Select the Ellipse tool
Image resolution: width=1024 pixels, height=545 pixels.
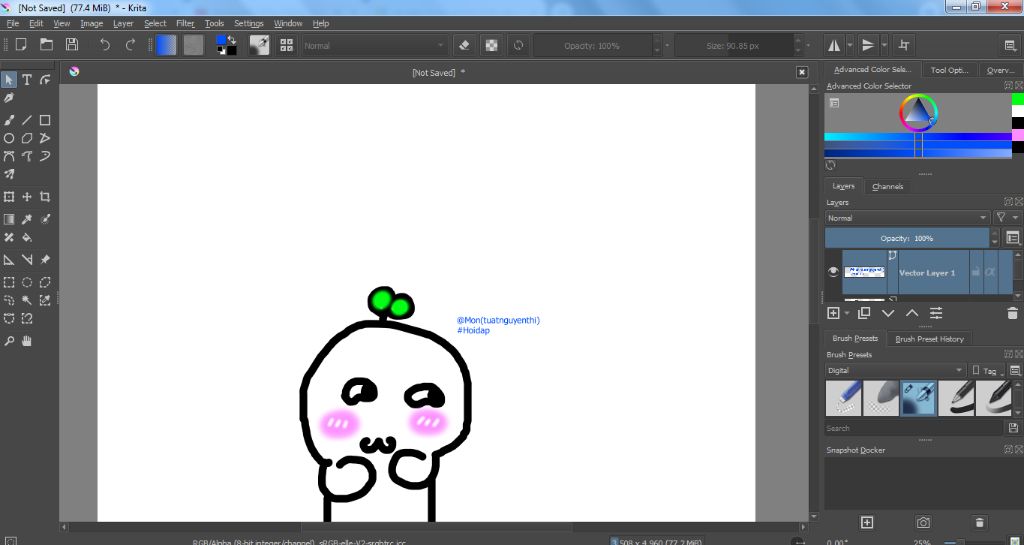(x=8, y=138)
